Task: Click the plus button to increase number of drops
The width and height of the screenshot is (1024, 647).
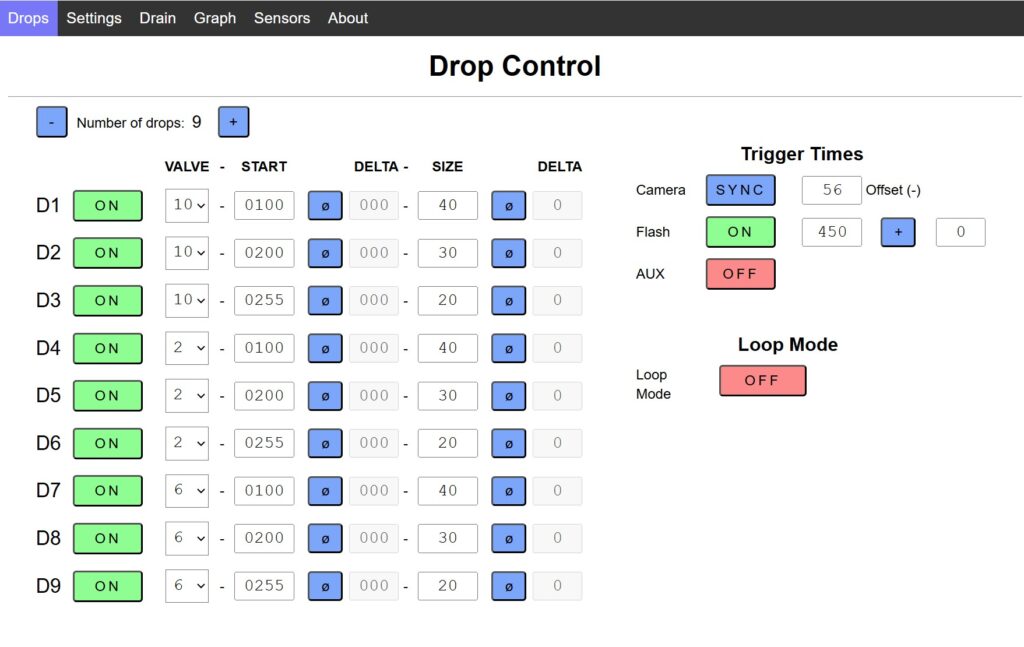Action: tap(233, 122)
